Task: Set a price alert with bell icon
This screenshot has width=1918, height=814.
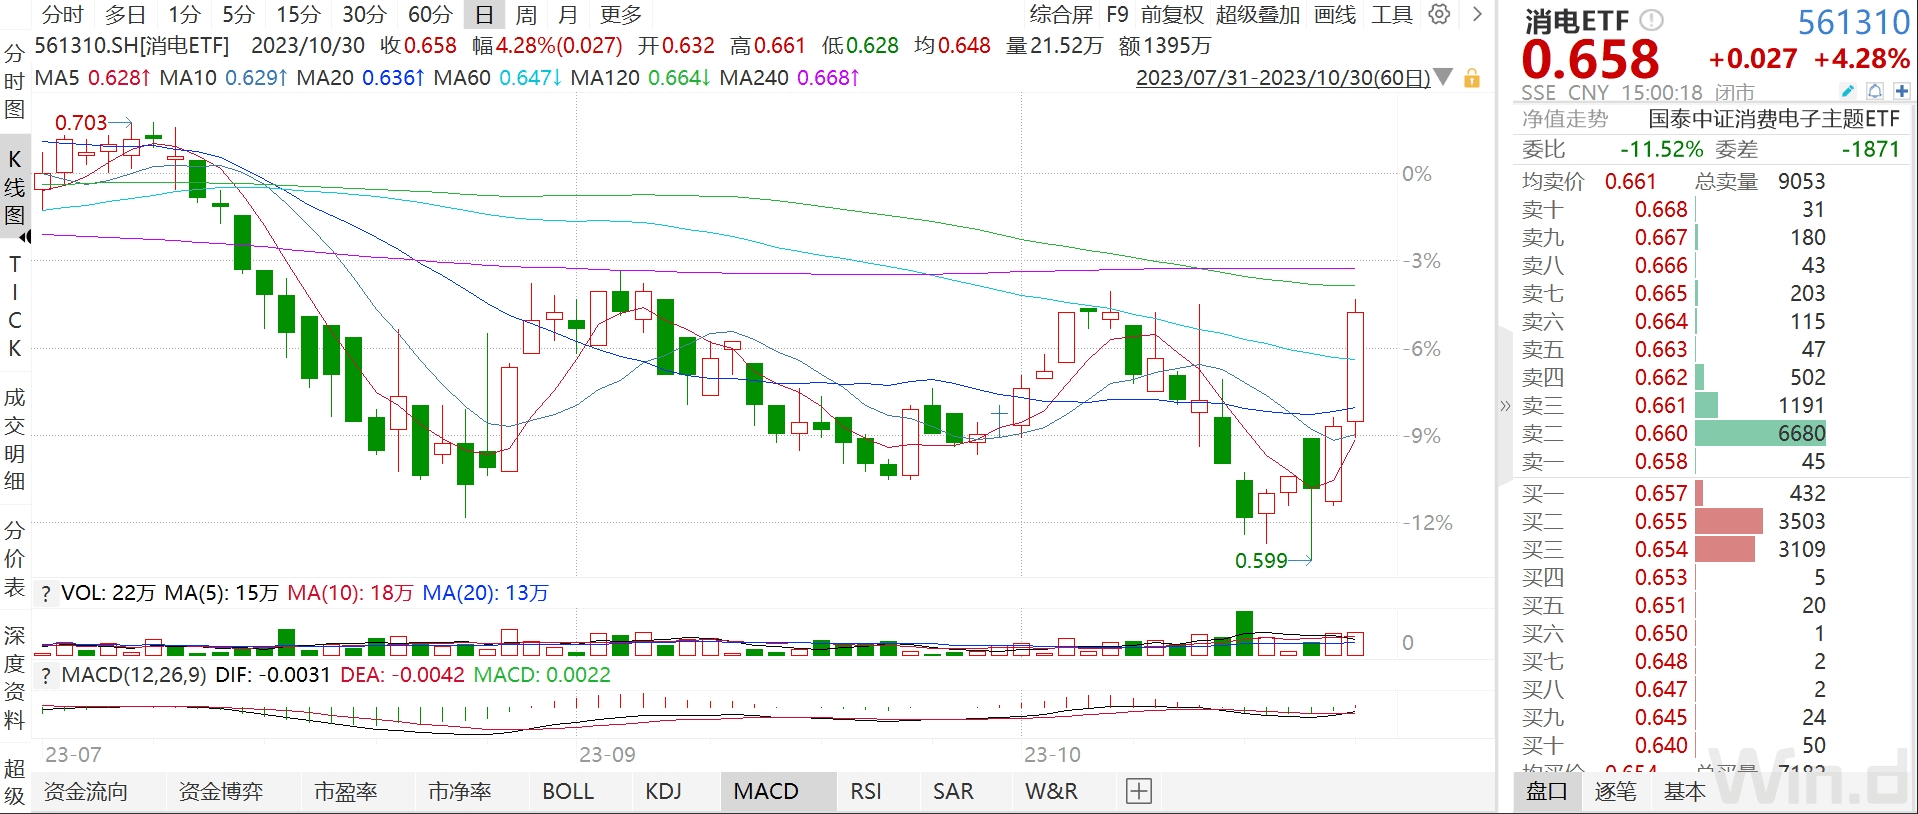Action: (x=1874, y=91)
